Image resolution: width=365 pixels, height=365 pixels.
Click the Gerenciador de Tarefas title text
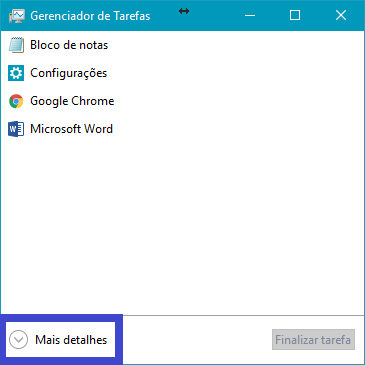90,16
